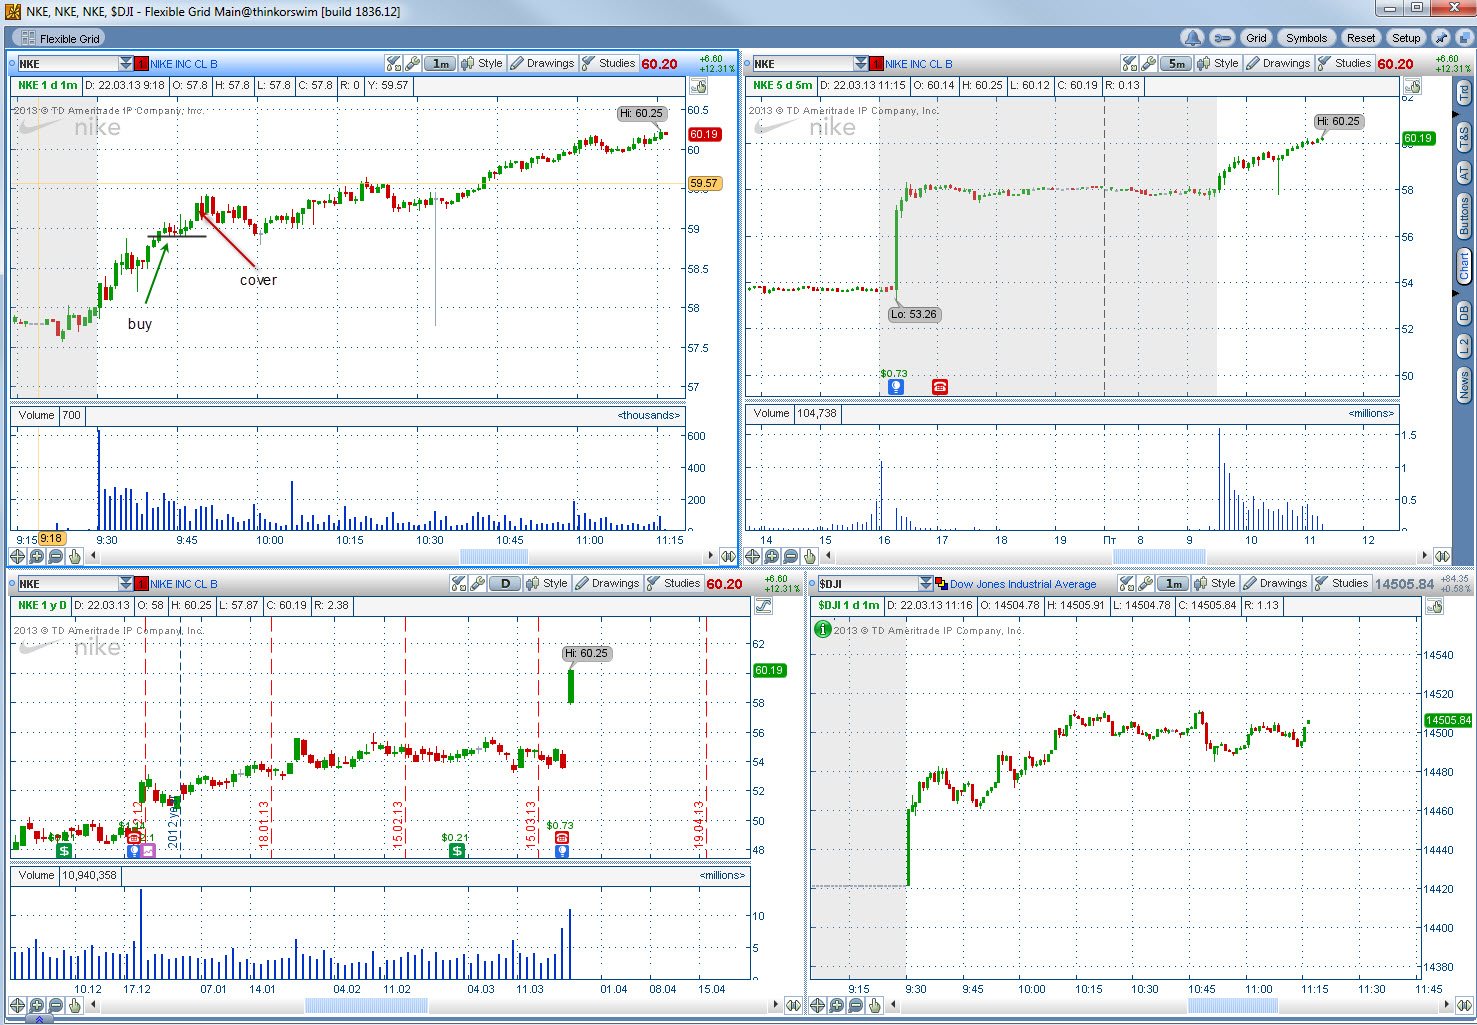Click the hand icon beside NKE 5m price axis
The height and width of the screenshot is (1025, 1477).
click(1411, 86)
